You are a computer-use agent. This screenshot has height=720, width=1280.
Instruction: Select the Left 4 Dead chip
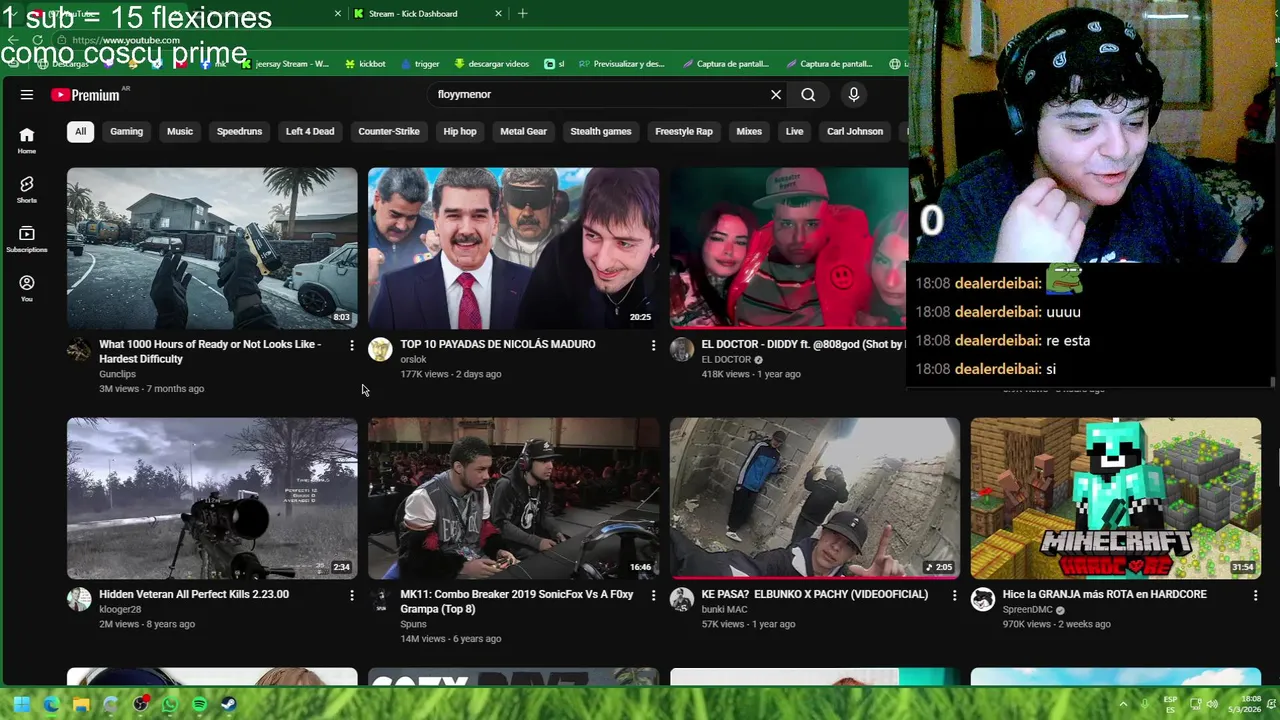[x=310, y=131]
